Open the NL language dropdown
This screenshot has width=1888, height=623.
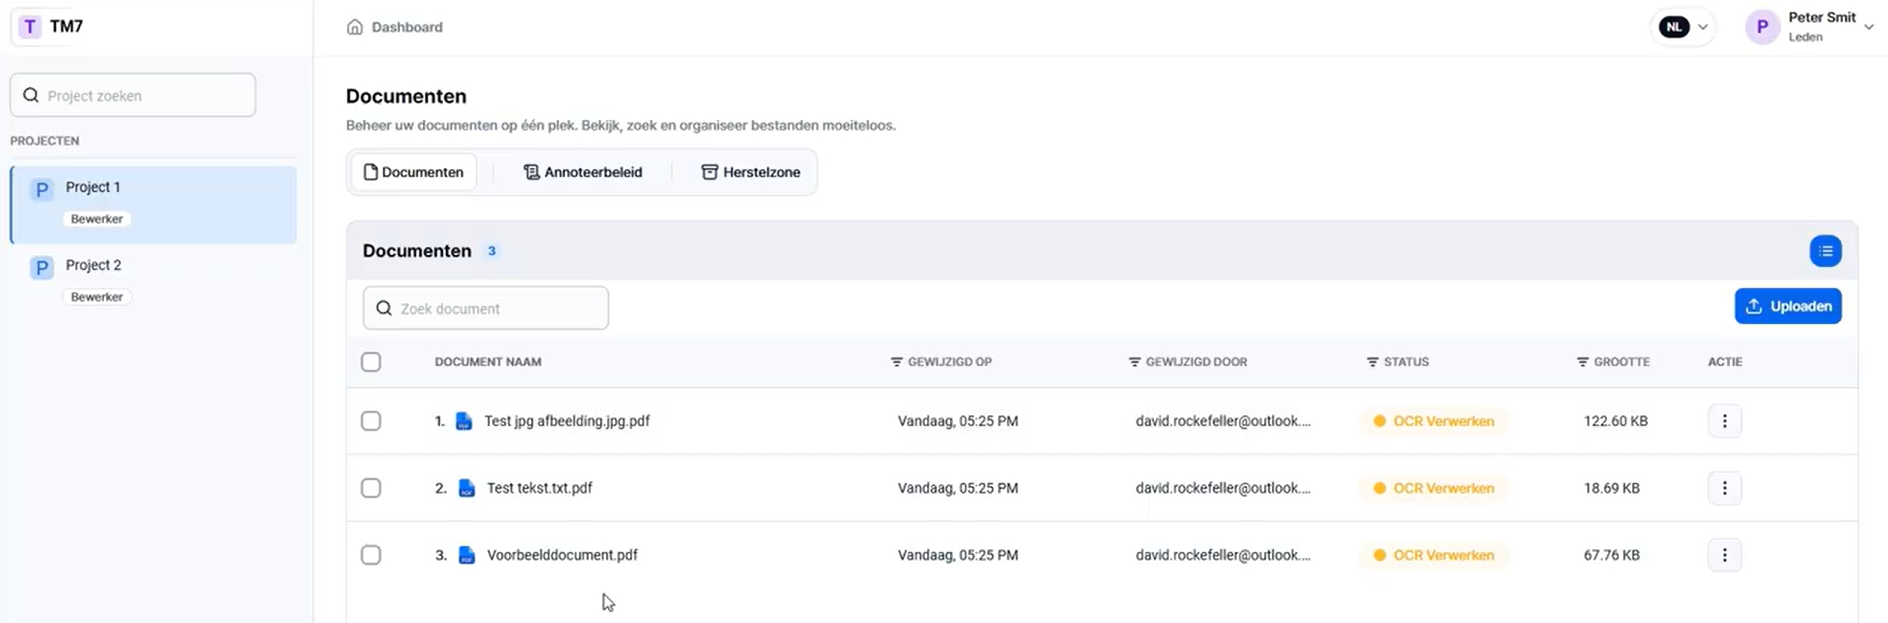[1684, 27]
